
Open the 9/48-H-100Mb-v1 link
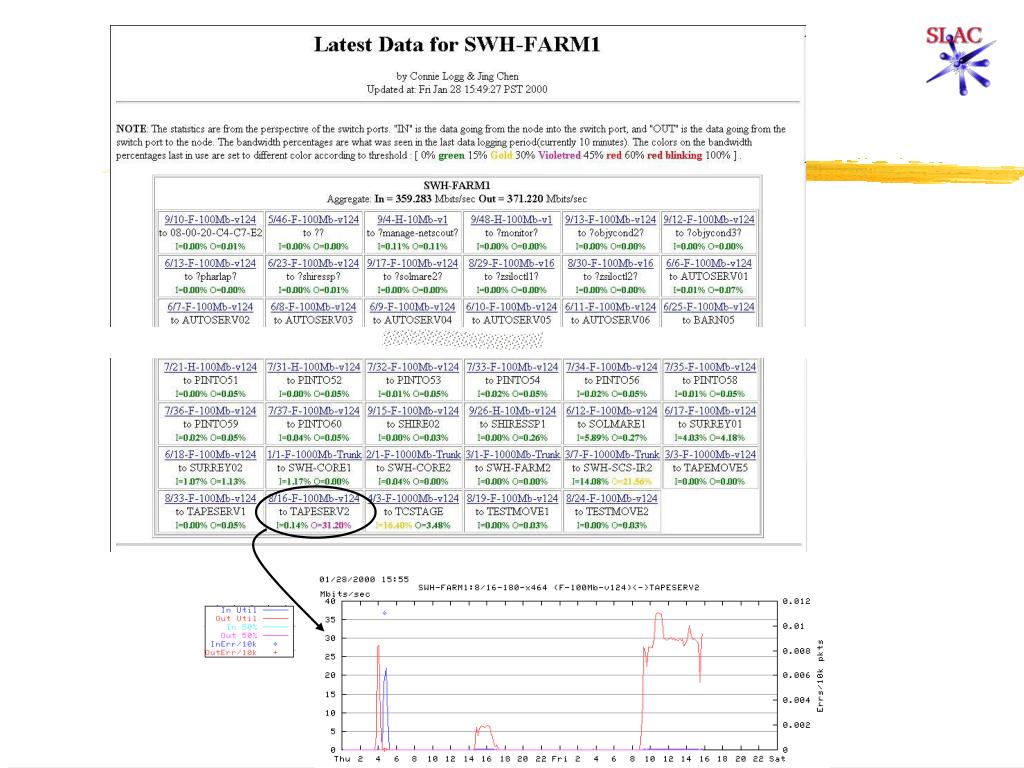511,219
